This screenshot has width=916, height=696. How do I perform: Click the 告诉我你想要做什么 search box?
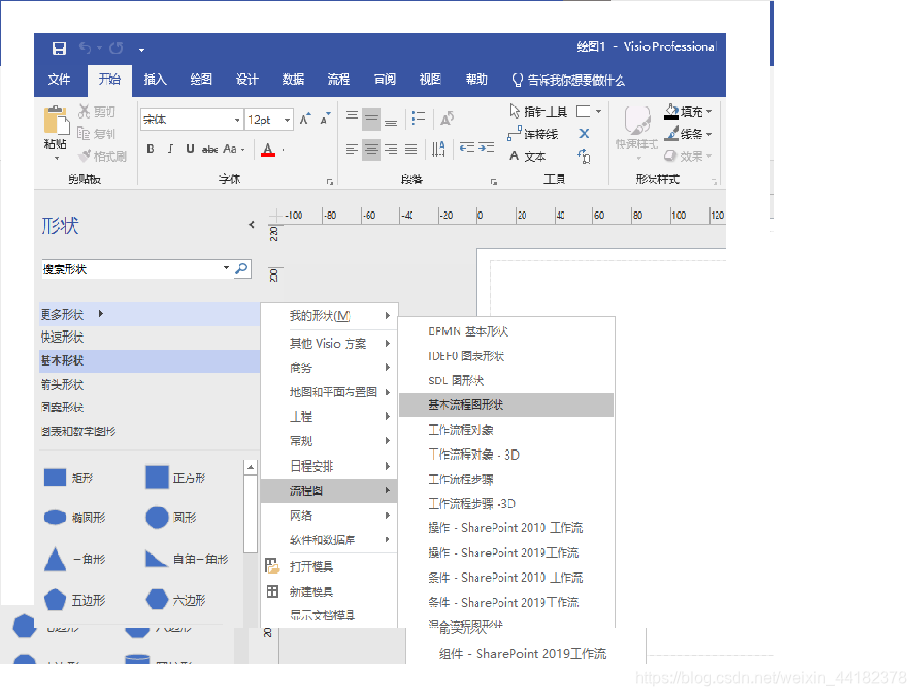click(568, 80)
